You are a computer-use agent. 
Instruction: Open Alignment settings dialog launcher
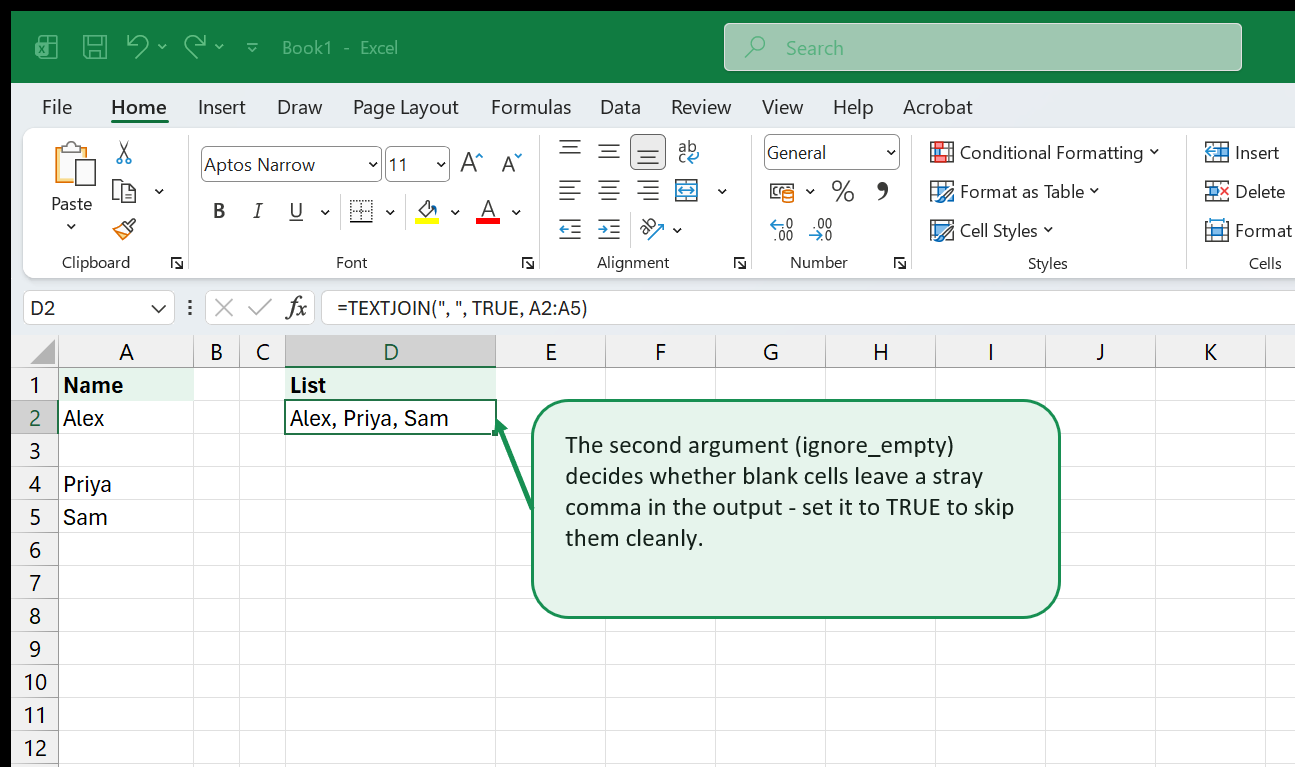coord(740,263)
